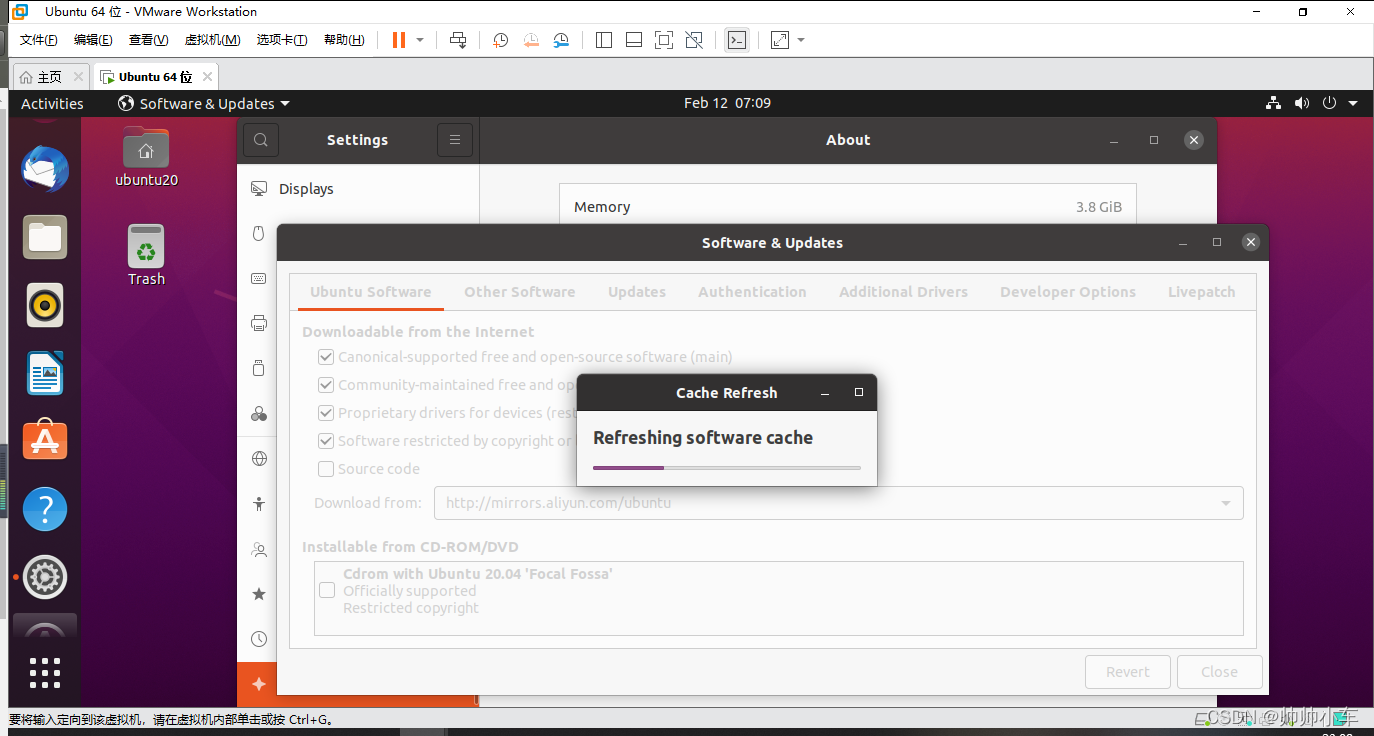Image resolution: width=1374 pixels, height=736 pixels.
Task: Enable the Source code checkbox
Action: pyautogui.click(x=326, y=469)
